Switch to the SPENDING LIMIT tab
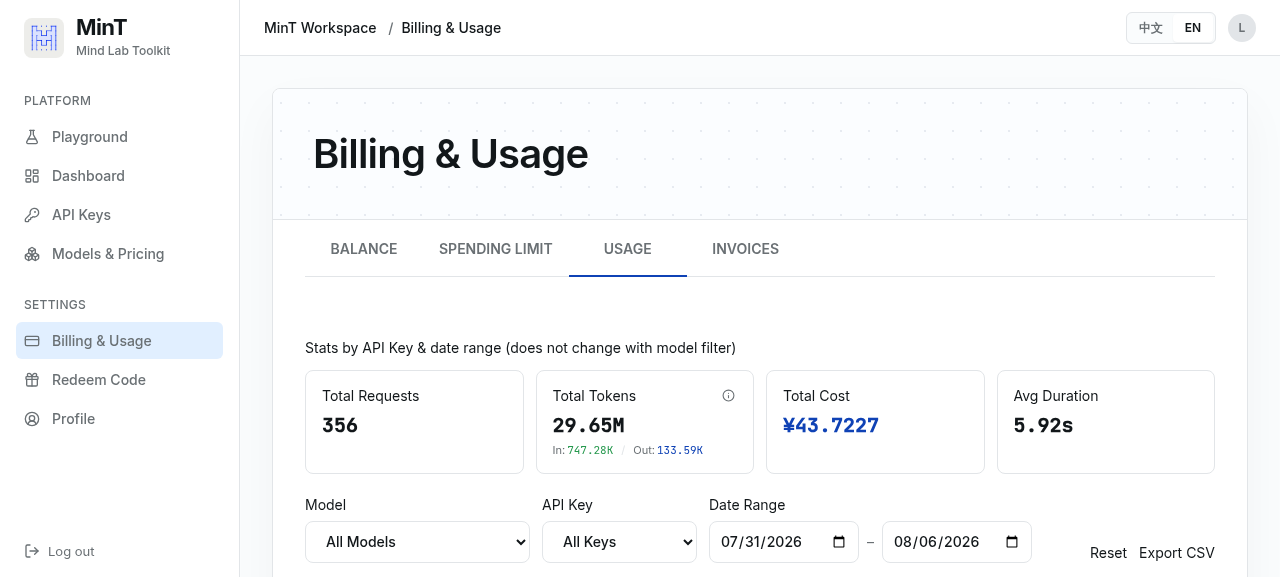Viewport: 1280px width, 577px height. click(x=496, y=249)
